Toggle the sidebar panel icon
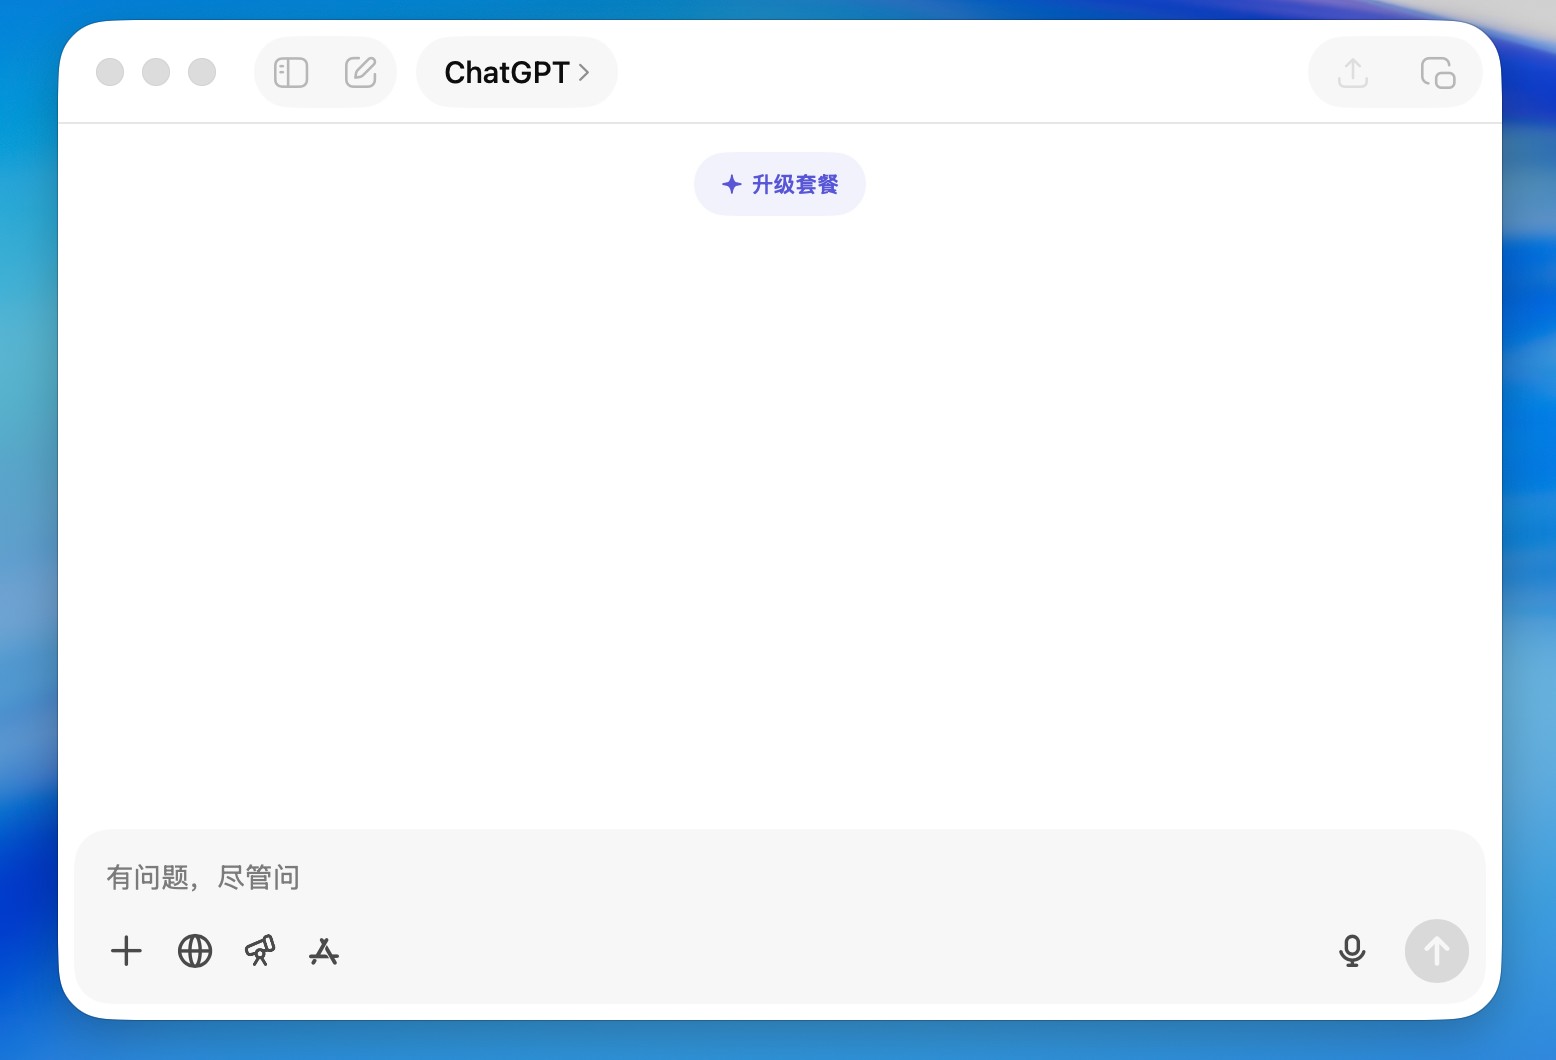 [291, 73]
